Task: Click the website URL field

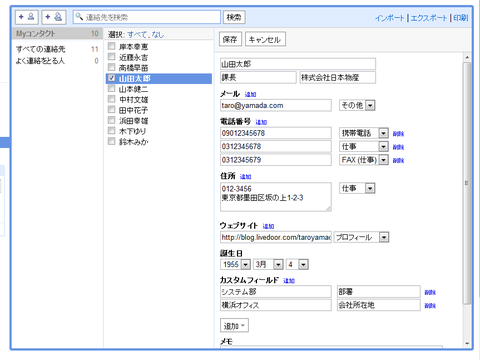Action: pyautogui.click(x=276, y=237)
